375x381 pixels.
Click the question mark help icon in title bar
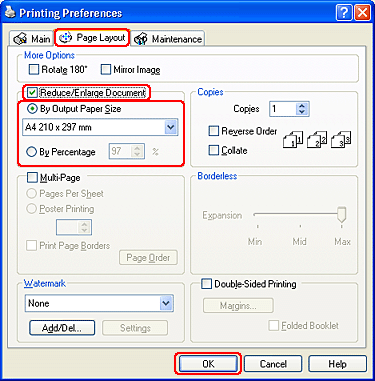[x=344, y=13]
